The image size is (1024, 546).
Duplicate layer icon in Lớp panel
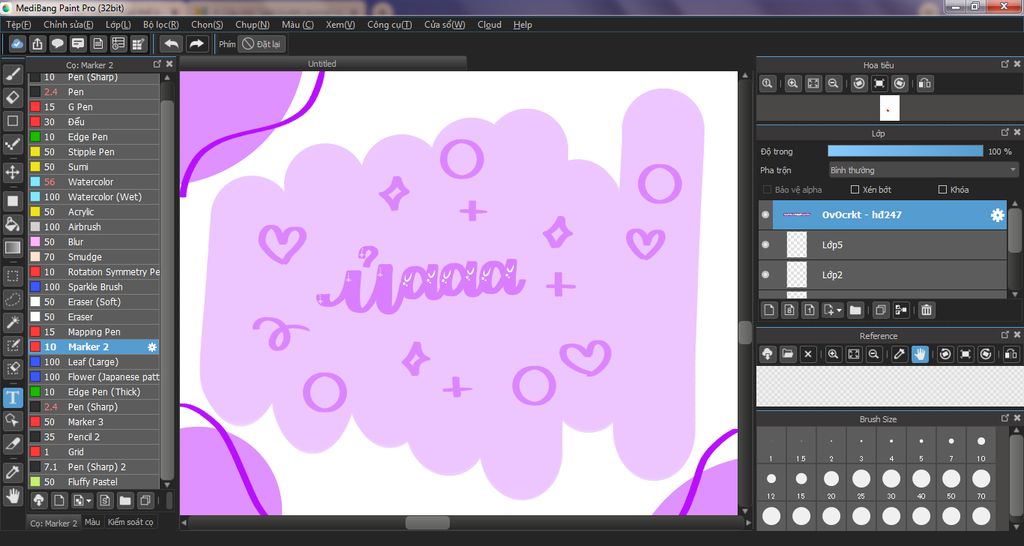click(x=880, y=310)
